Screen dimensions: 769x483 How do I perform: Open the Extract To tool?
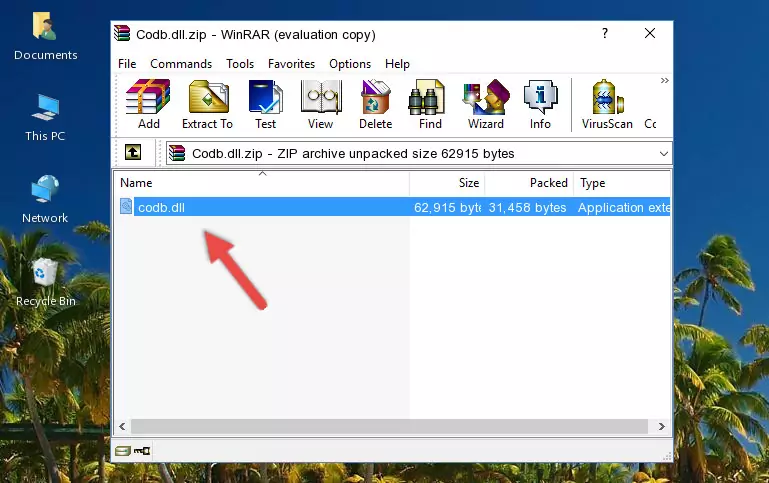click(x=207, y=104)
